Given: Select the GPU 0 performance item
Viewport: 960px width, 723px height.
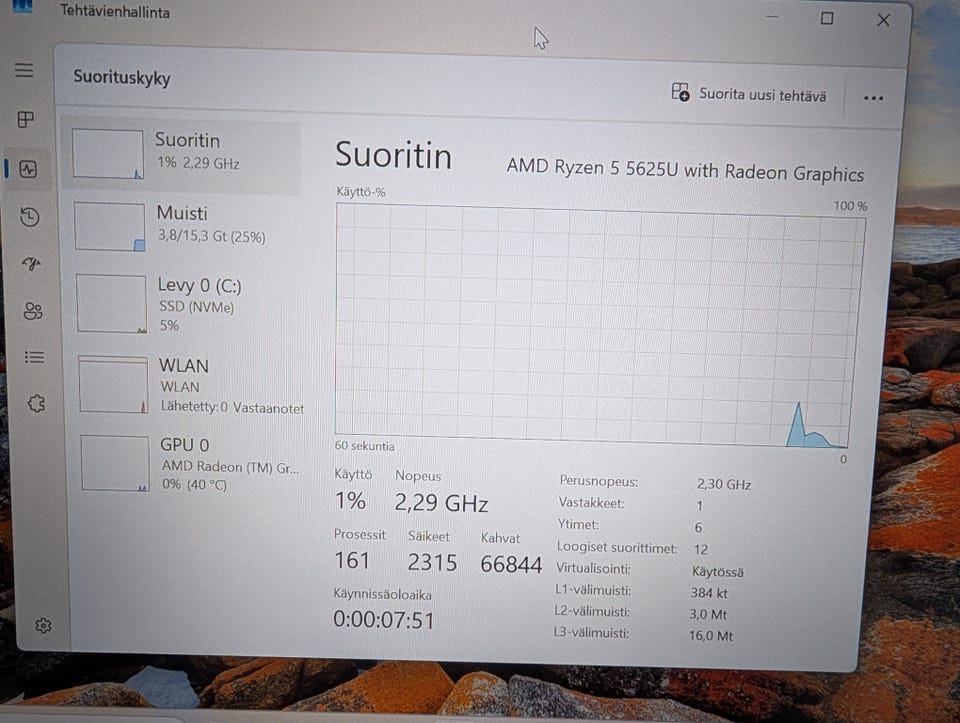Looking at the screenshot, I should tap(190, 464).
